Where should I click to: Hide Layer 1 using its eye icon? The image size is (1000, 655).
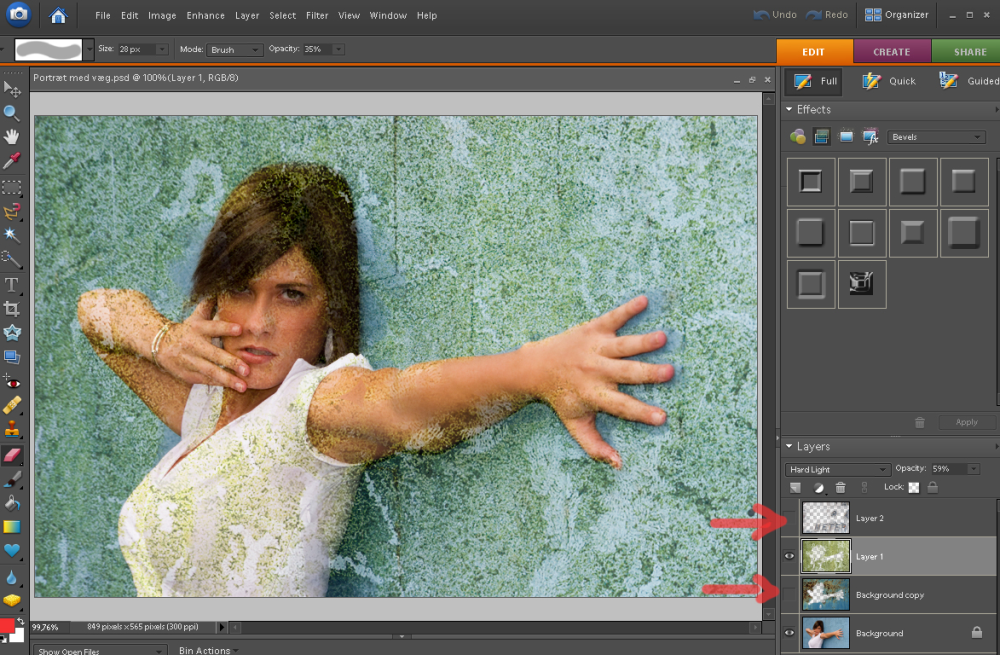click(789, 556)
